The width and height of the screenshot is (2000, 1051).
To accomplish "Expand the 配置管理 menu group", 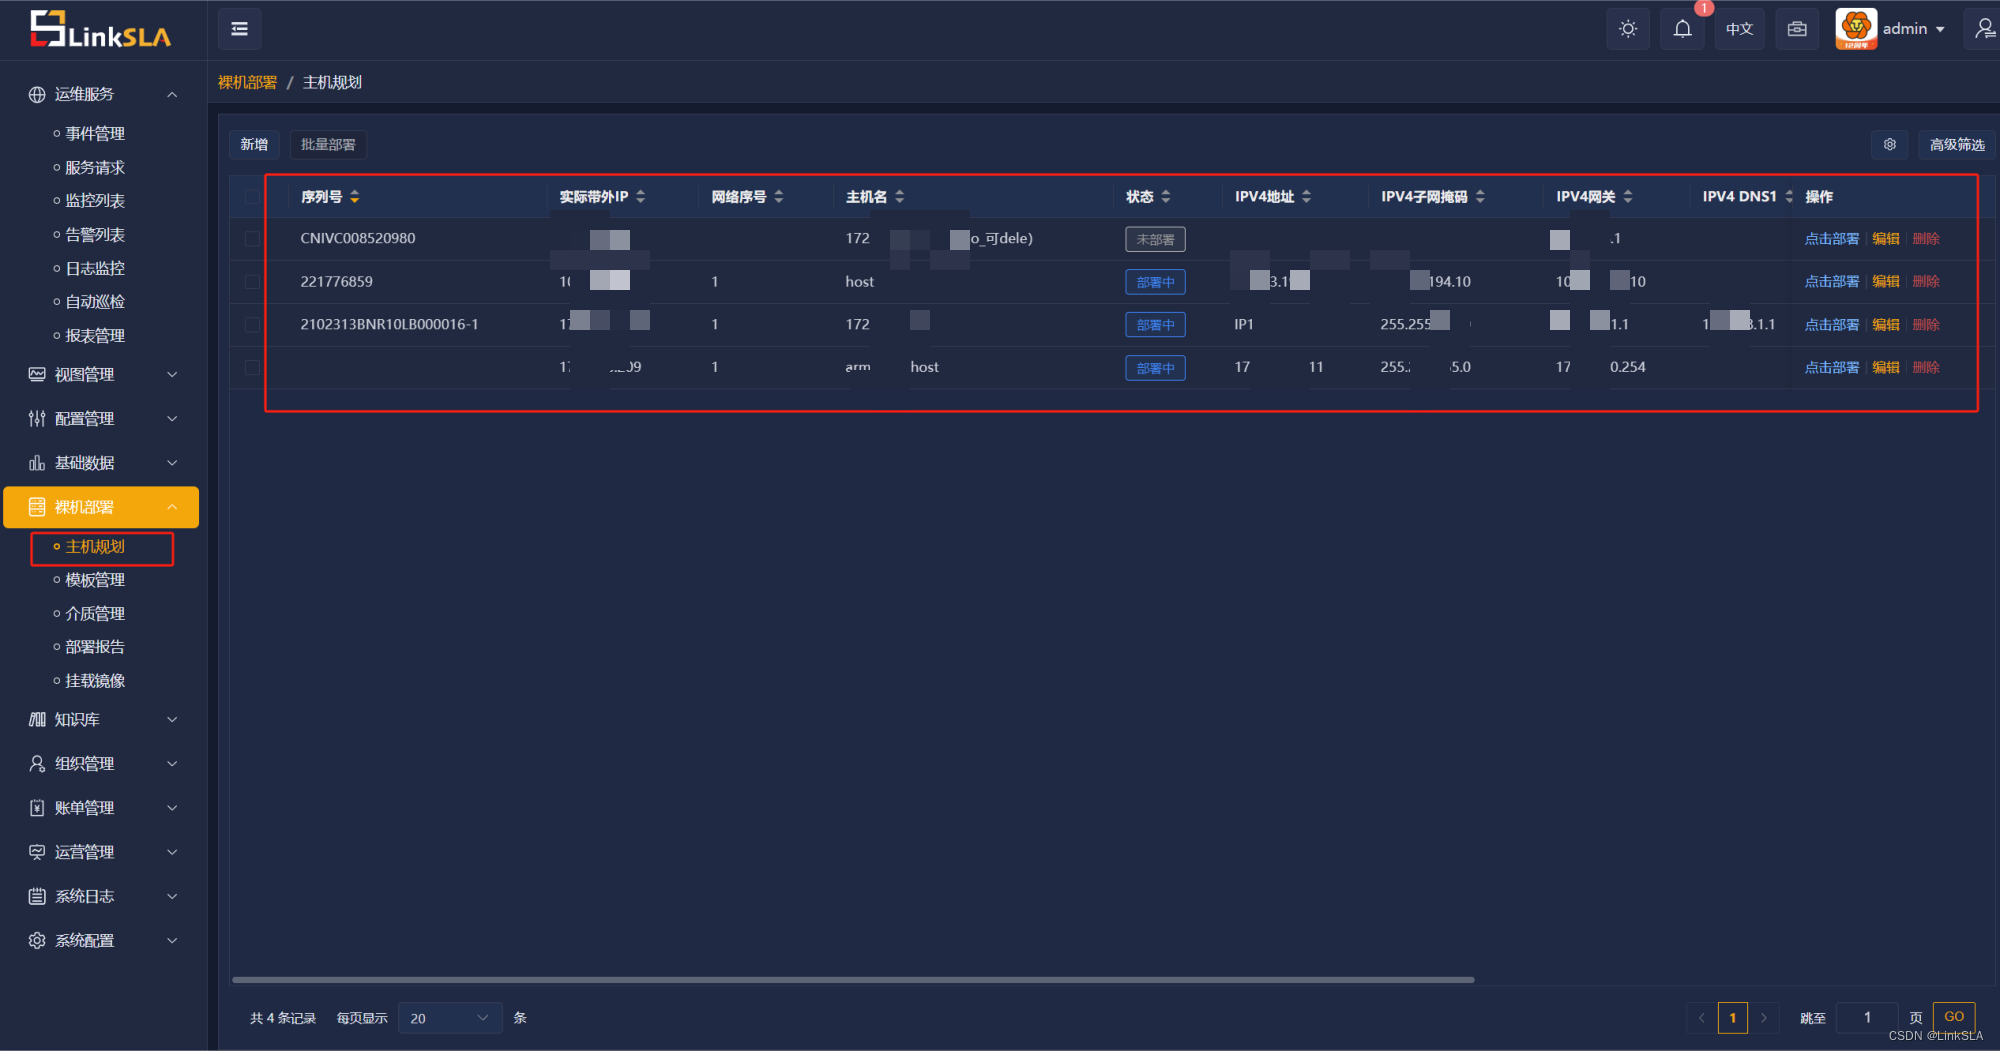I will tap(172, 418).
